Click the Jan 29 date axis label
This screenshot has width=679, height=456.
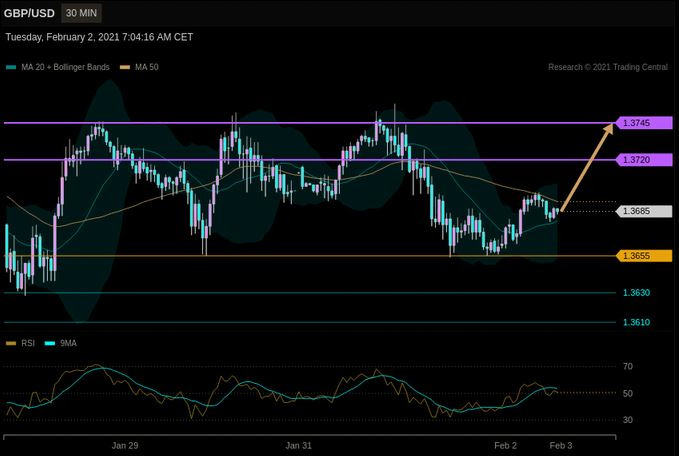pos(125,446)
